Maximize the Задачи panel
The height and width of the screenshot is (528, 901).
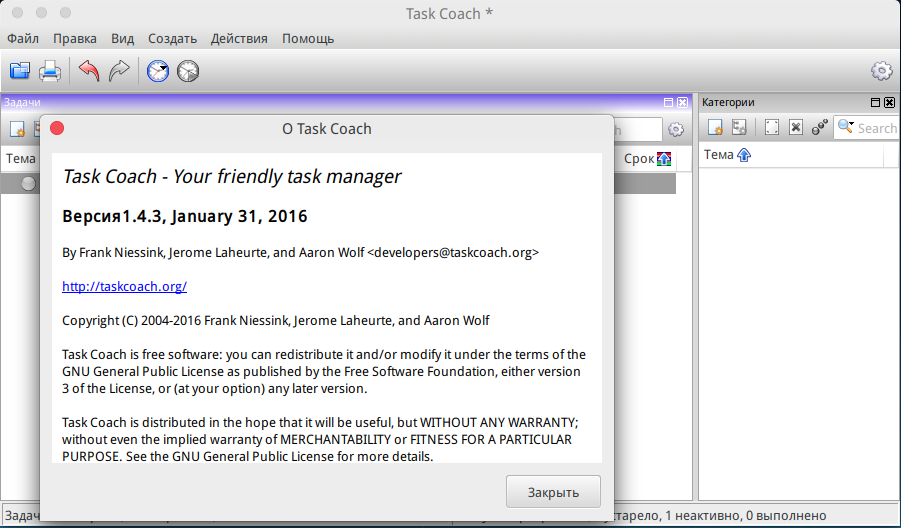(x=668, y=102)
